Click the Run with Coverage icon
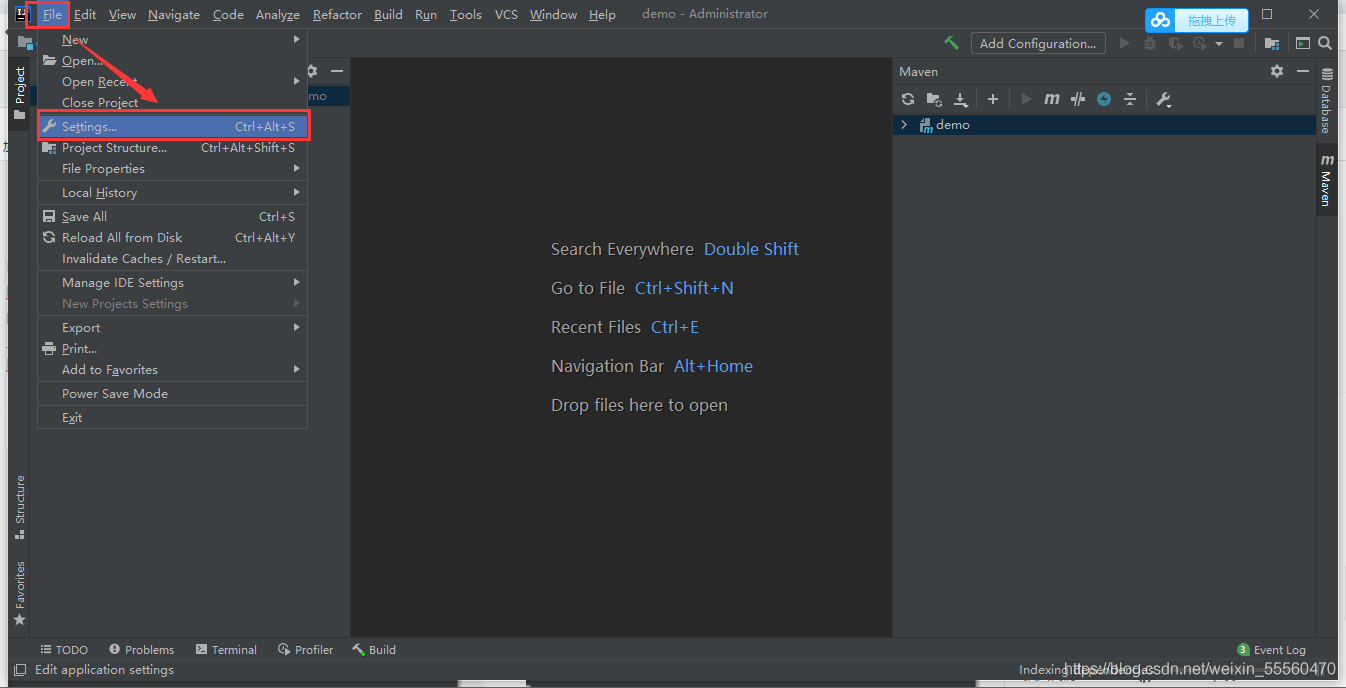The height and width of the screenshot is (688, 1346). point(1175,43)
